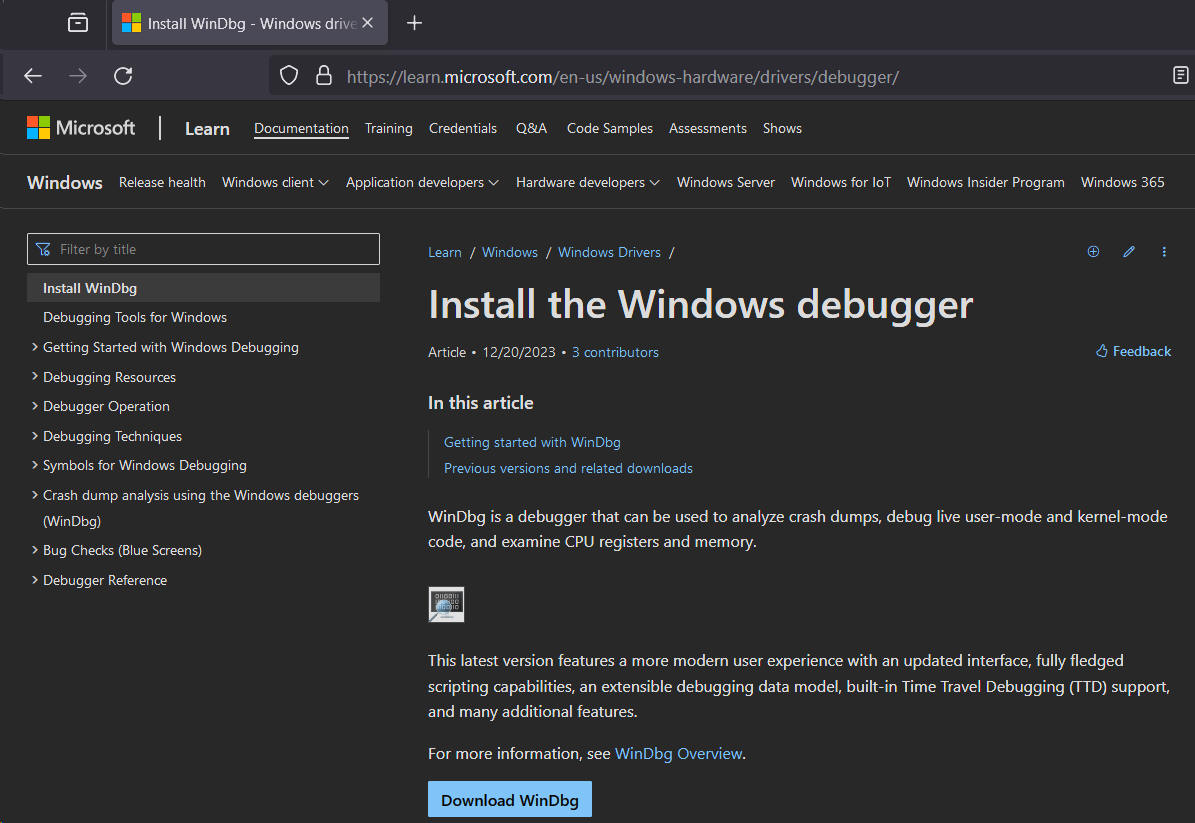The height and width of the screenshot is (823, 1195).
Task: Go to Windows Insider Program
Action: point(985,182)
